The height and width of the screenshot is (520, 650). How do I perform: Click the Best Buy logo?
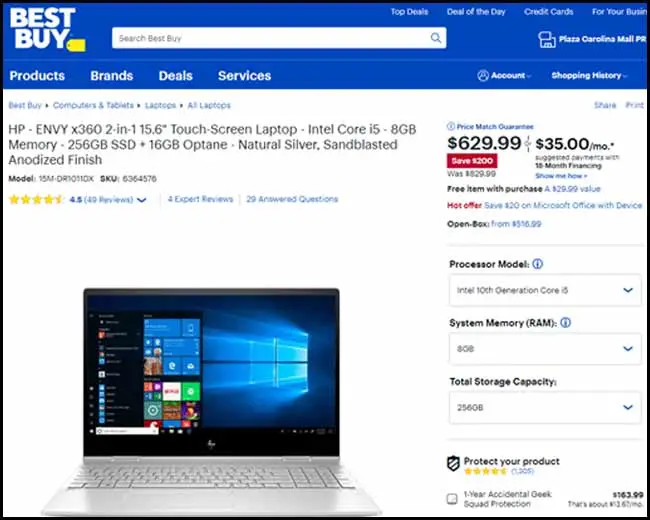click(x=47, y=30)
